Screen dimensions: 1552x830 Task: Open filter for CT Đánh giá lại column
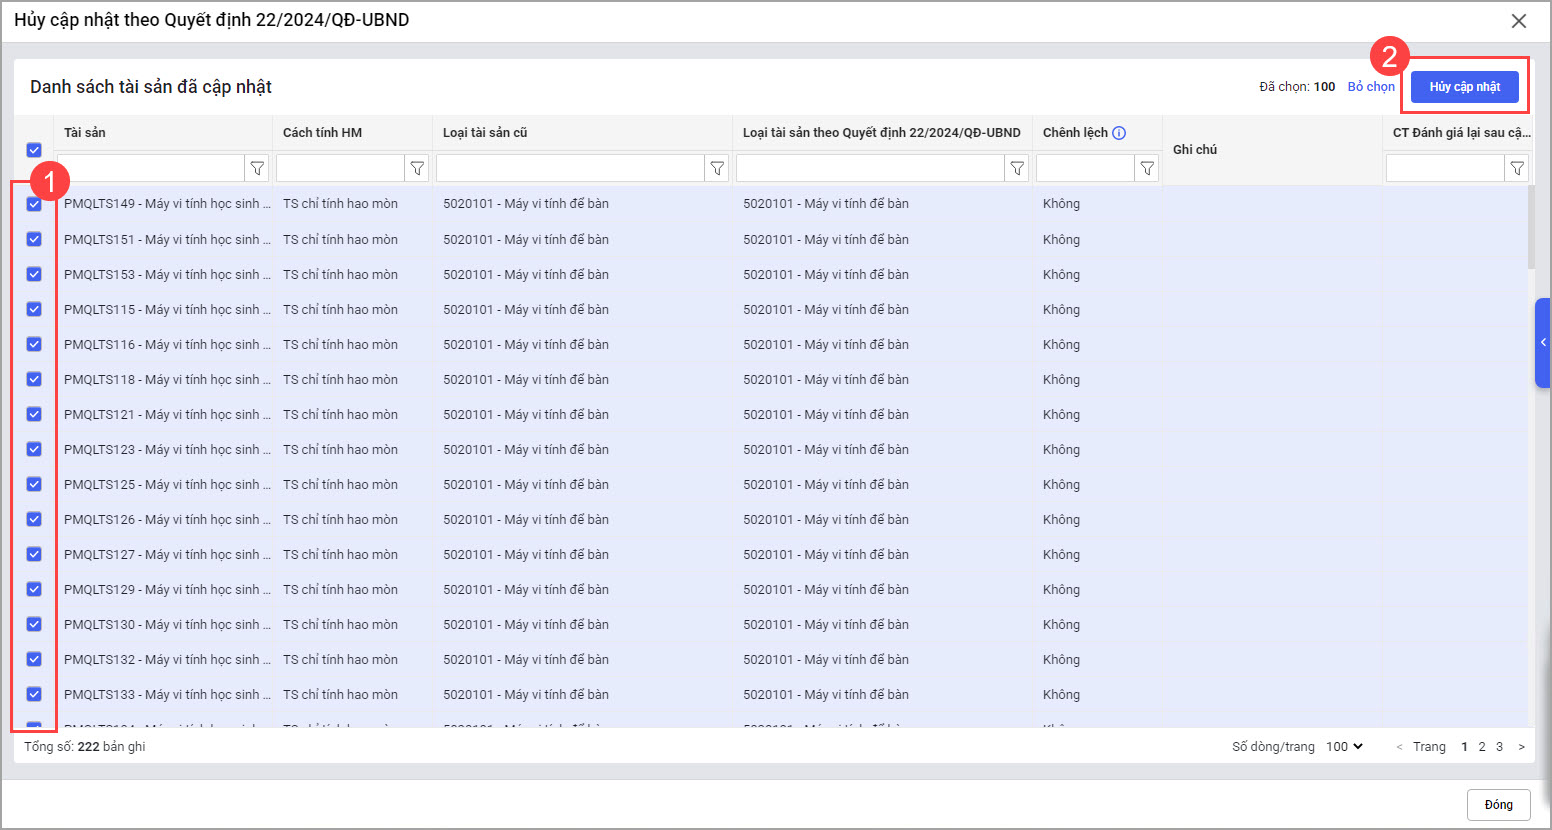click(1517, 168)
